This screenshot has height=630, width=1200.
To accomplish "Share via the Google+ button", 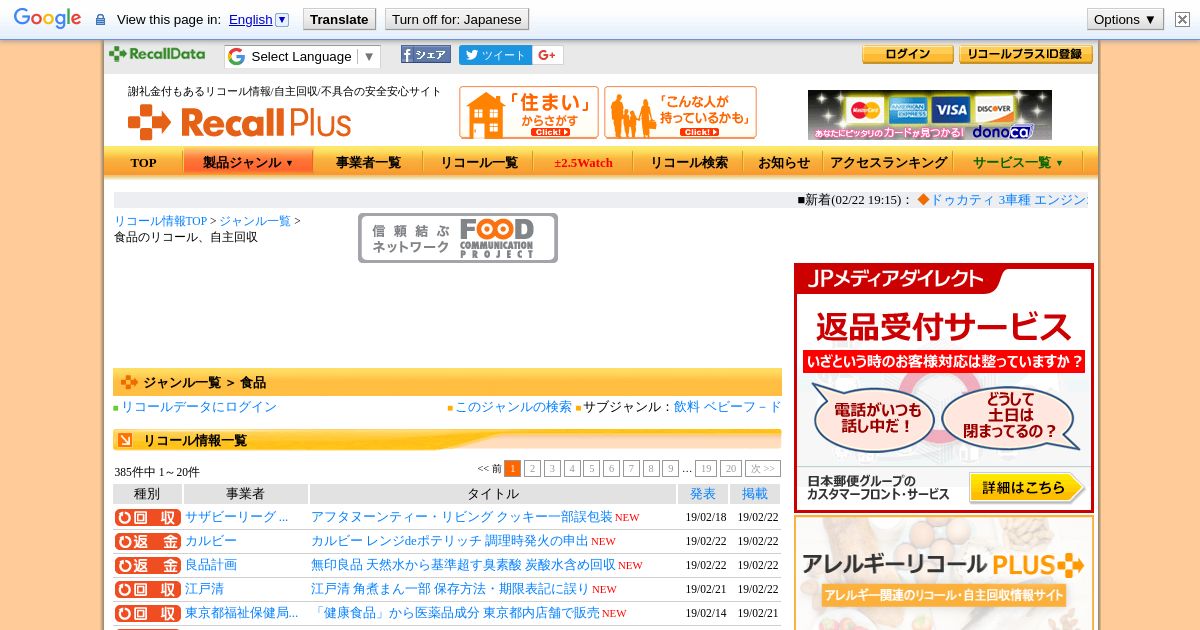I will point(547,55).
